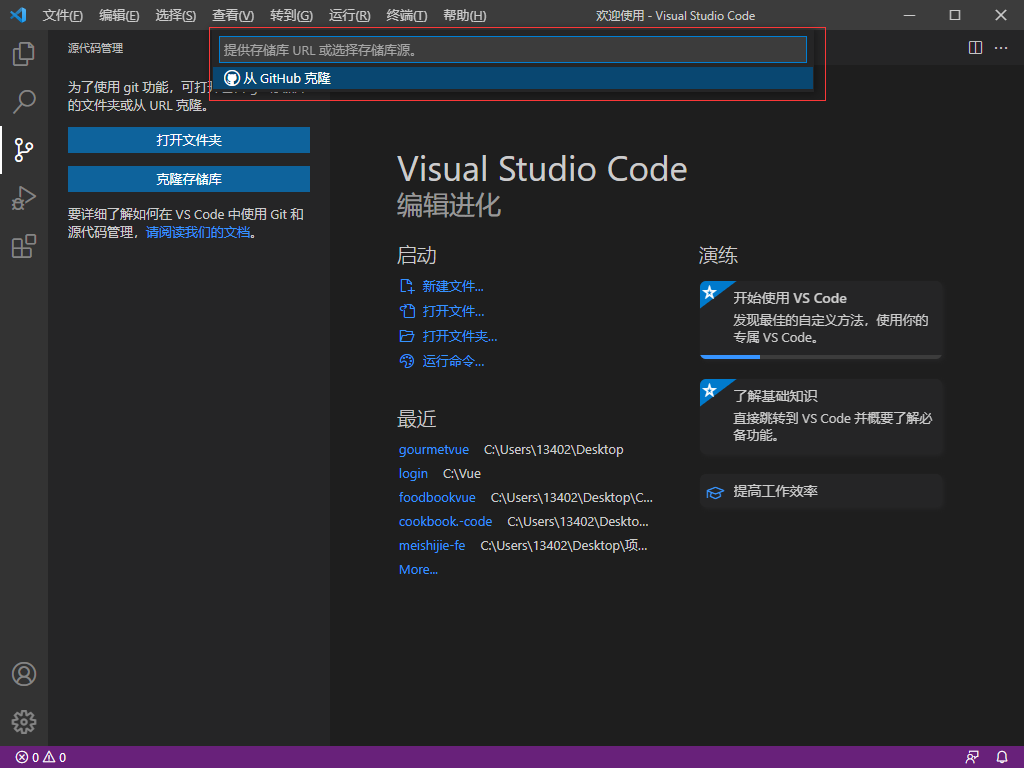This screenshot has width=1024, height=768.
Task: Click the More... recent link
Action: point(418,569)
